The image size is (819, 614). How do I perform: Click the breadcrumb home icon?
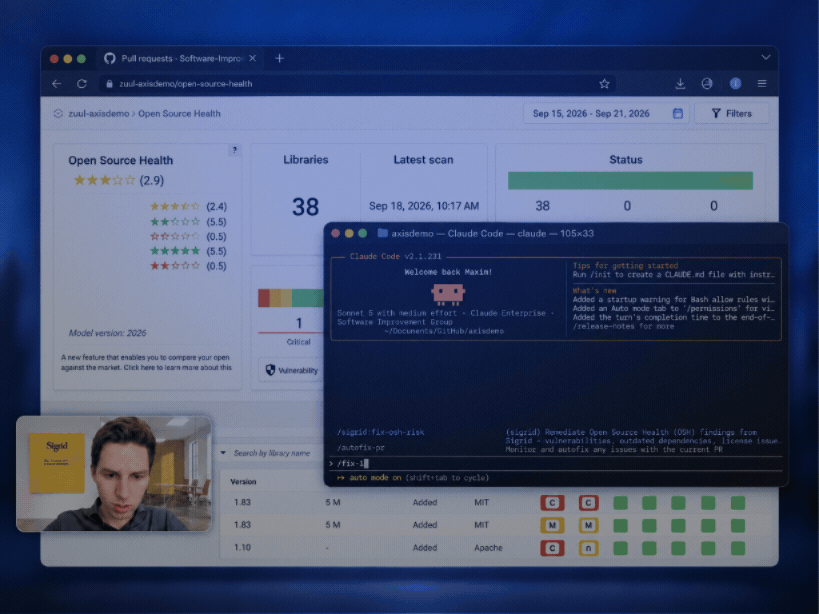pos(58,113)
